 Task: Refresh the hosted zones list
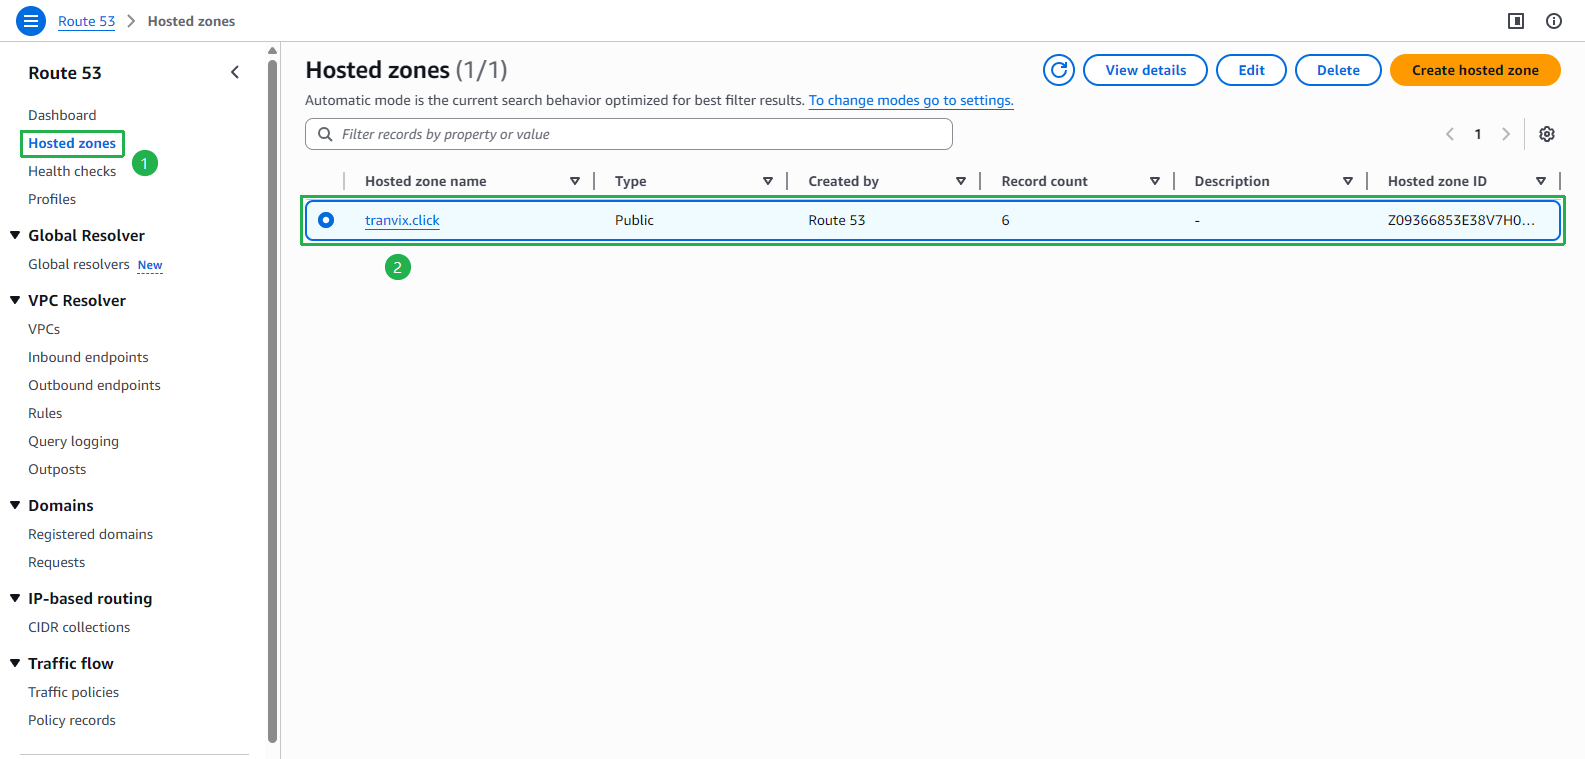point(1059,70)
